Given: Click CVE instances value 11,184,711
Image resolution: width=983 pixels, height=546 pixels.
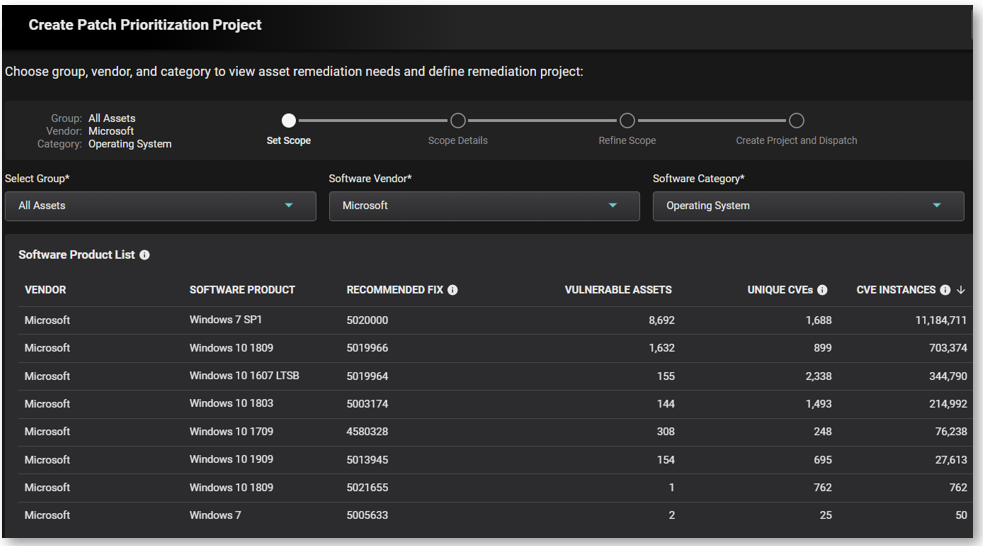Looking at the screenshot, I should tap(941, 320).
